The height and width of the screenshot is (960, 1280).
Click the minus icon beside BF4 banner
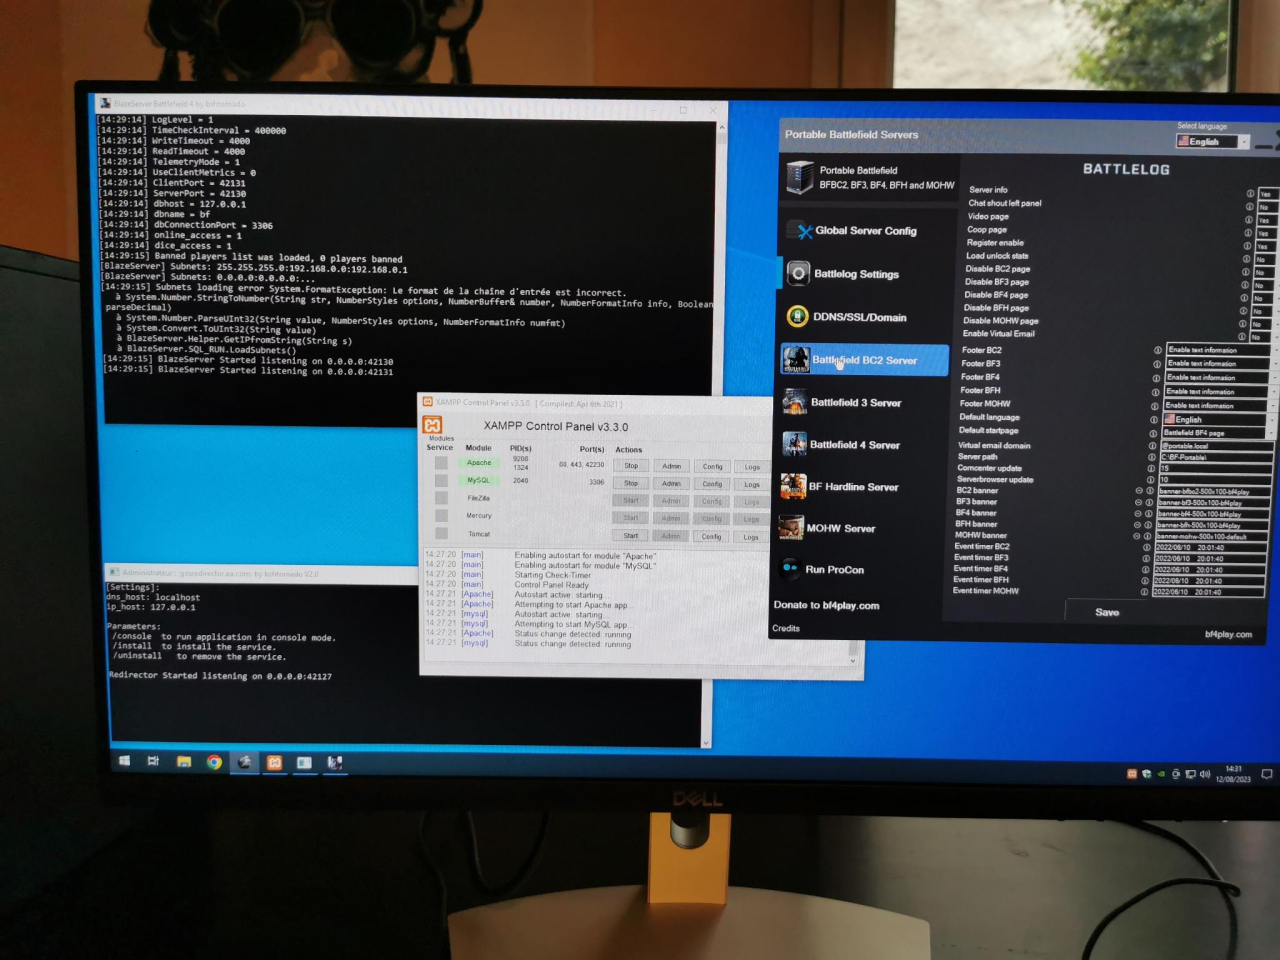coord(1138,514)
